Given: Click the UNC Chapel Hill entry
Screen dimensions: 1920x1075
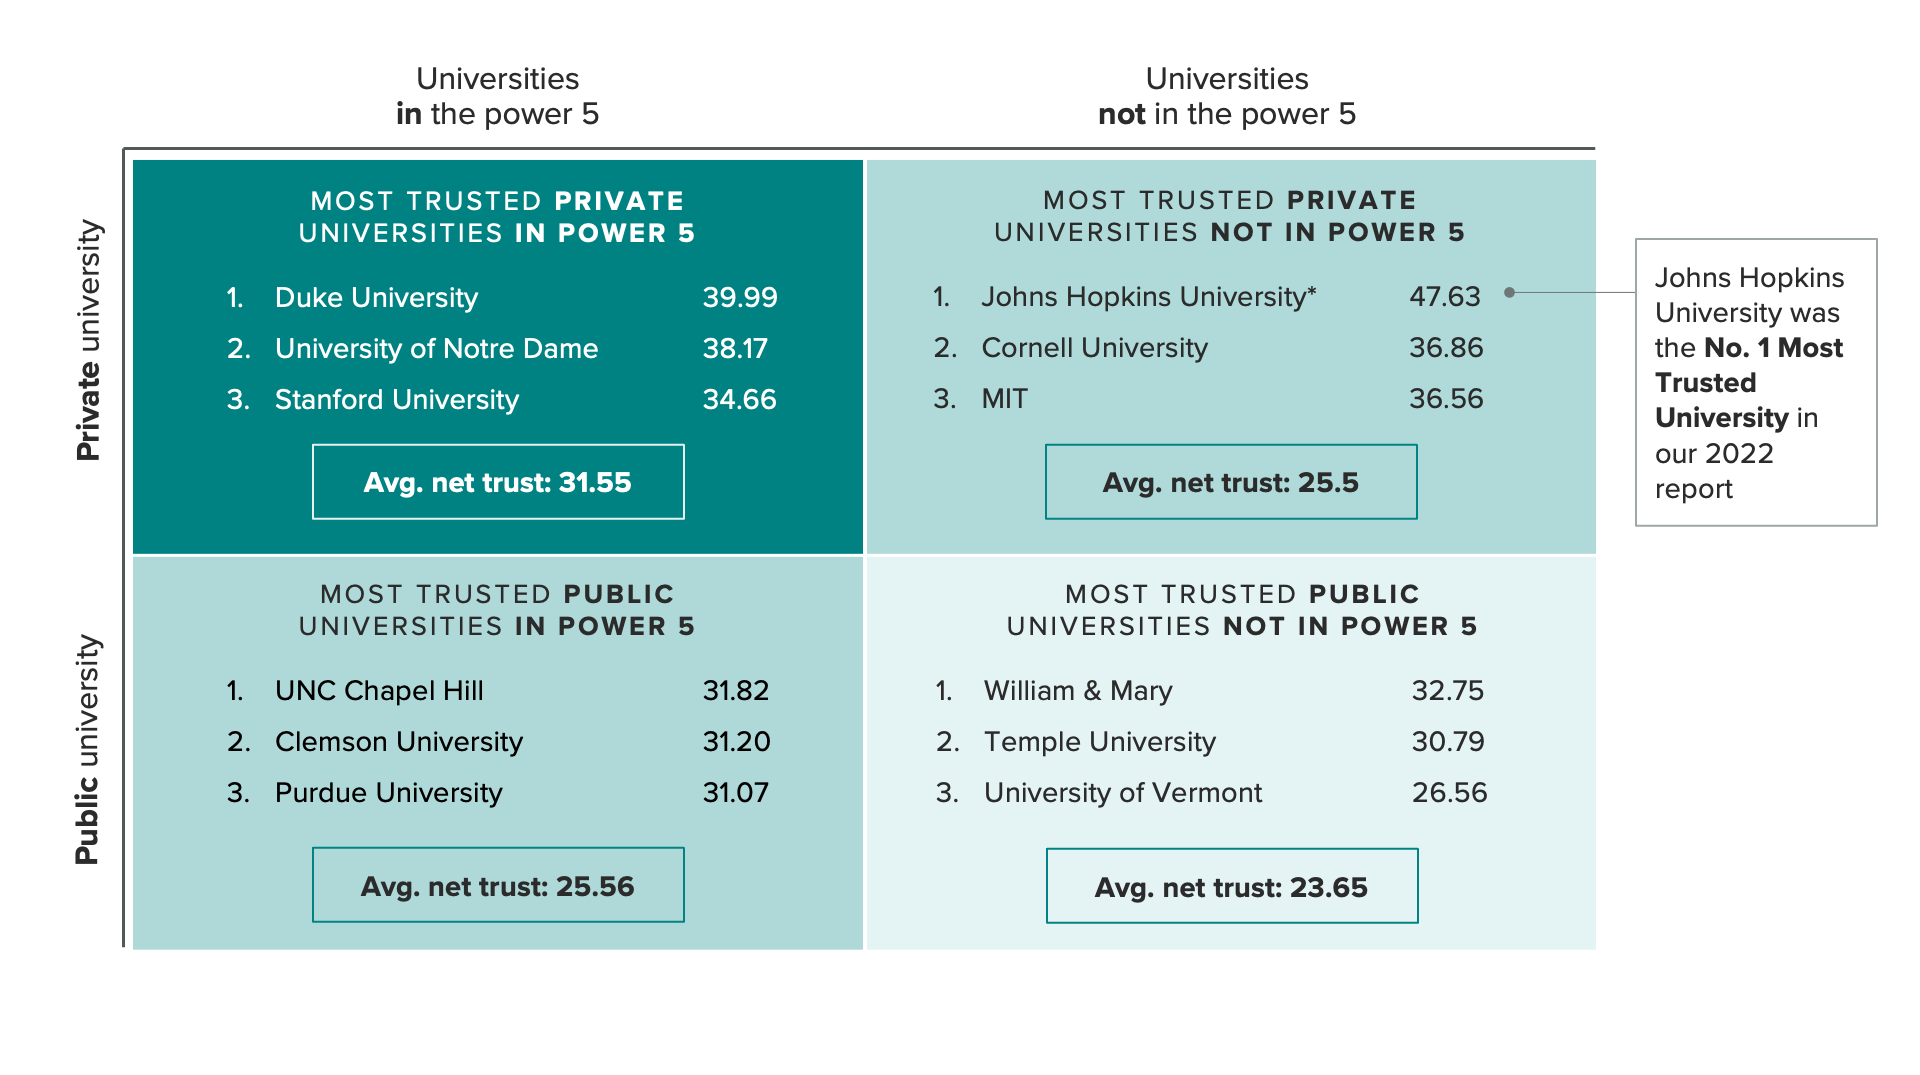Looking at the screenshot, I should pos(379,691).
